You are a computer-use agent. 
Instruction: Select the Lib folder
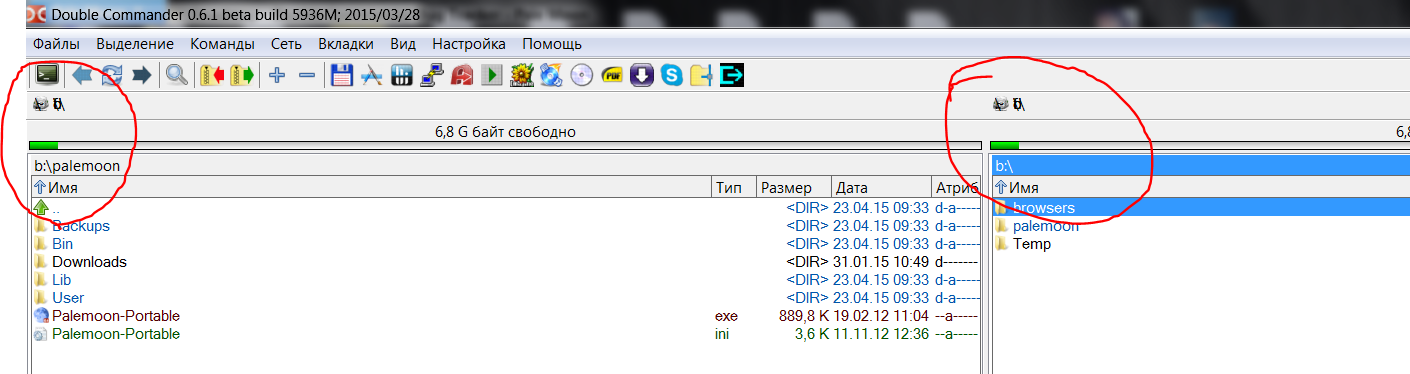[x=505, y=280]
